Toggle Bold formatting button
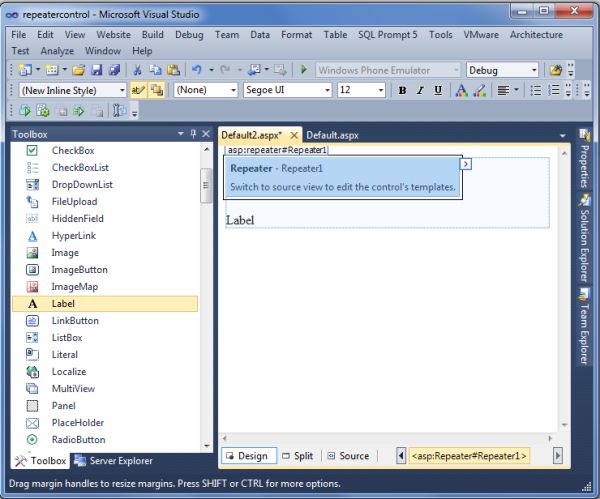 [402, 91]
